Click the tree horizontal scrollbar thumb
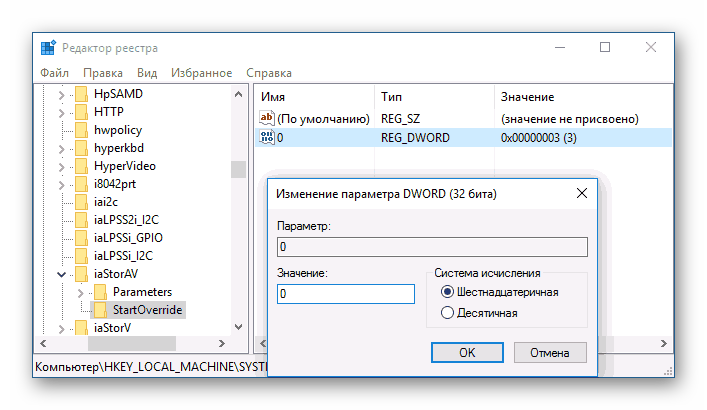The height and width of the screenshot is (410, 707). 132,343
